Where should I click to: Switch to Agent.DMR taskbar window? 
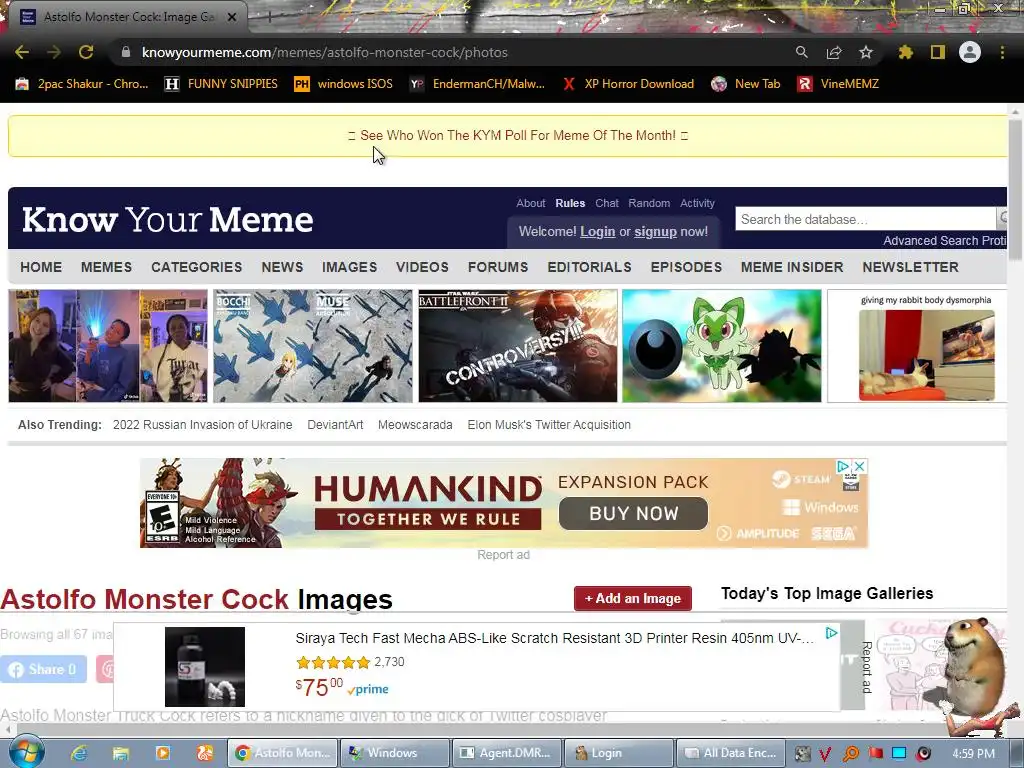(x=507, y=753)
